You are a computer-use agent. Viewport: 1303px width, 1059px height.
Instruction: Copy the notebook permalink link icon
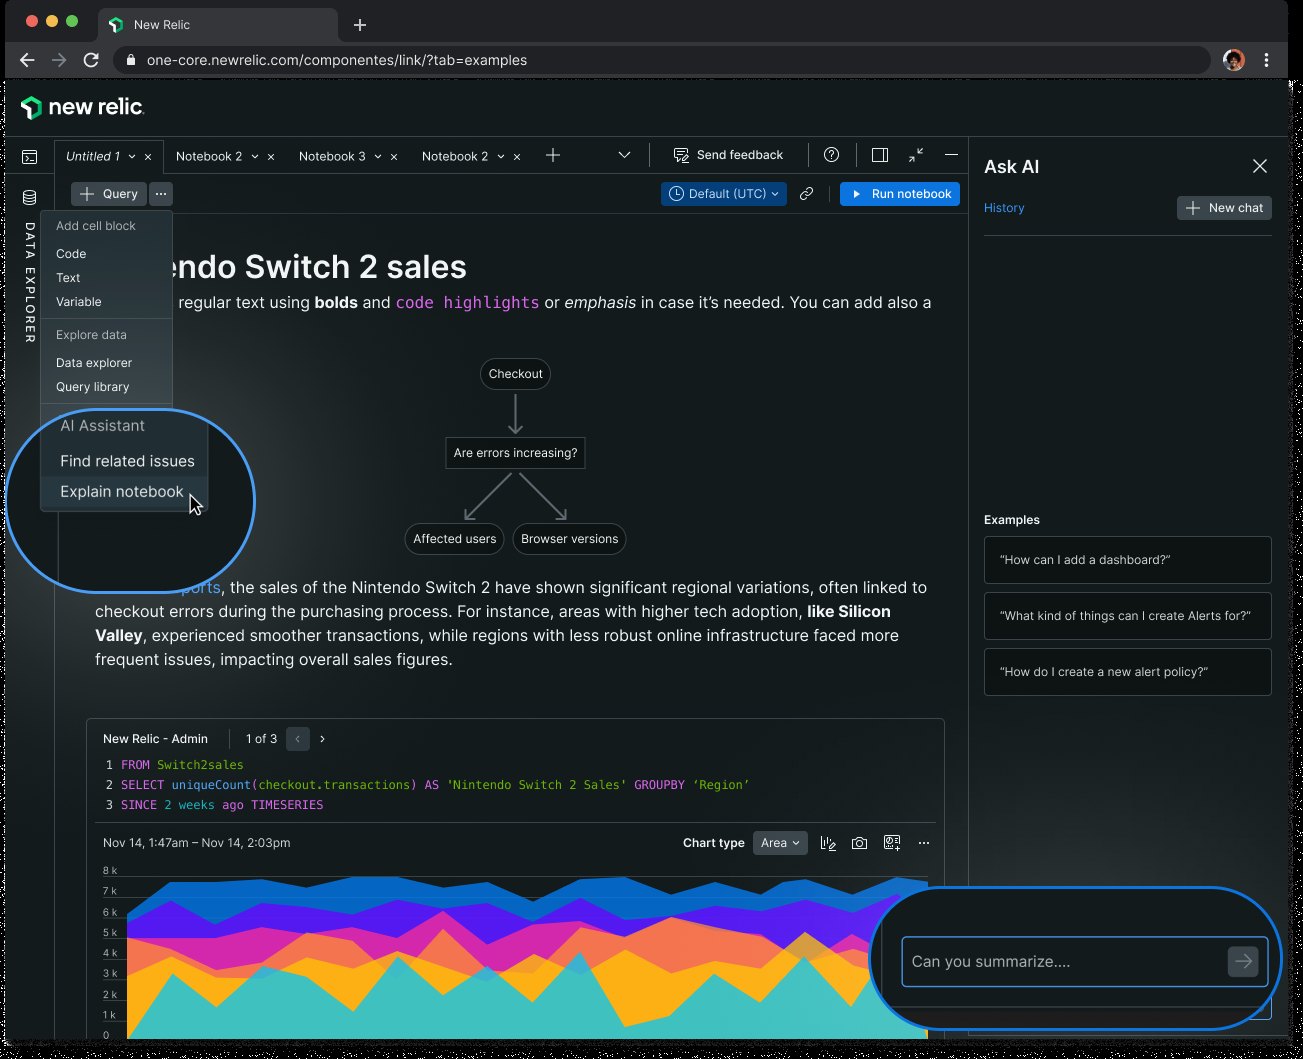pyautogui.click(x=806, y=194)
